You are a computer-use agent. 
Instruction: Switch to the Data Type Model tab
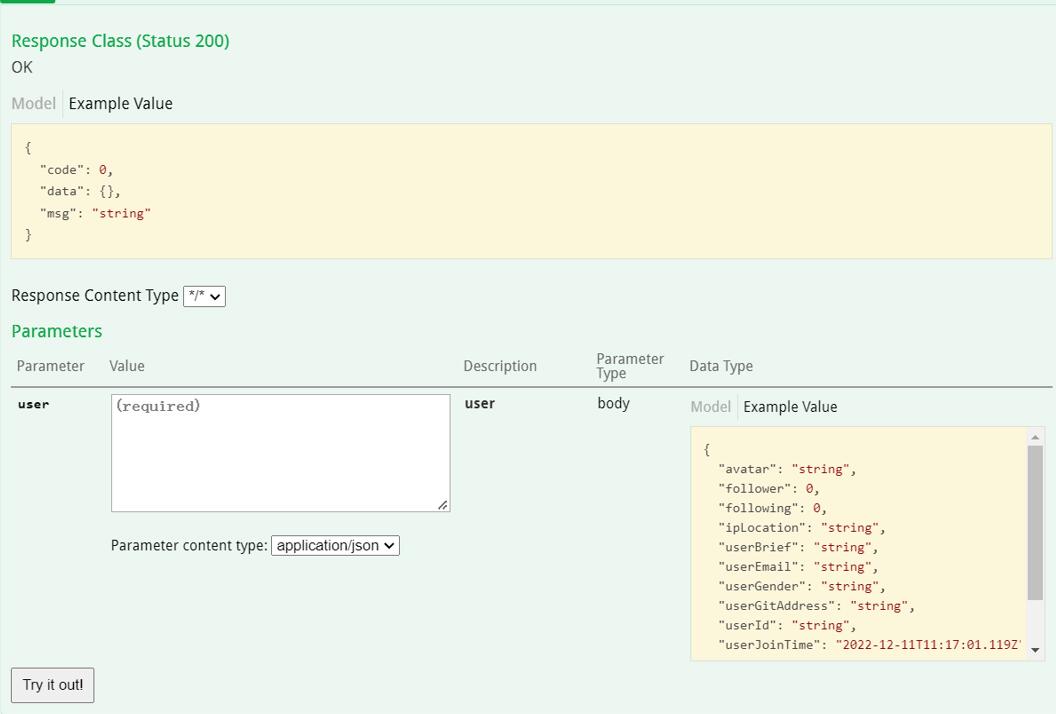(x=711, y=407)
